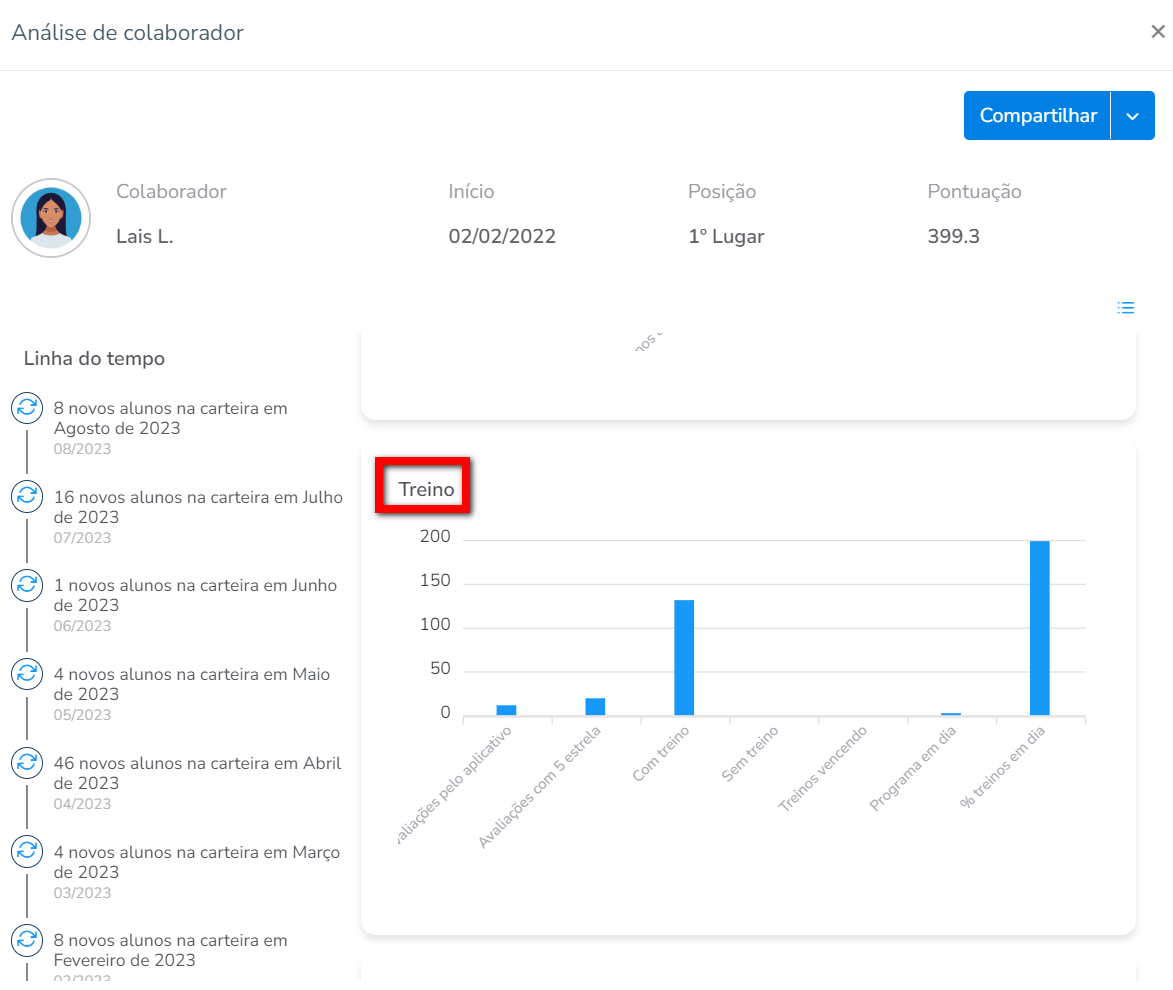This screenshot has width=1173, height=990.
Task: Click the 'Programa em dia' axis label
Action: click(914, 782)
